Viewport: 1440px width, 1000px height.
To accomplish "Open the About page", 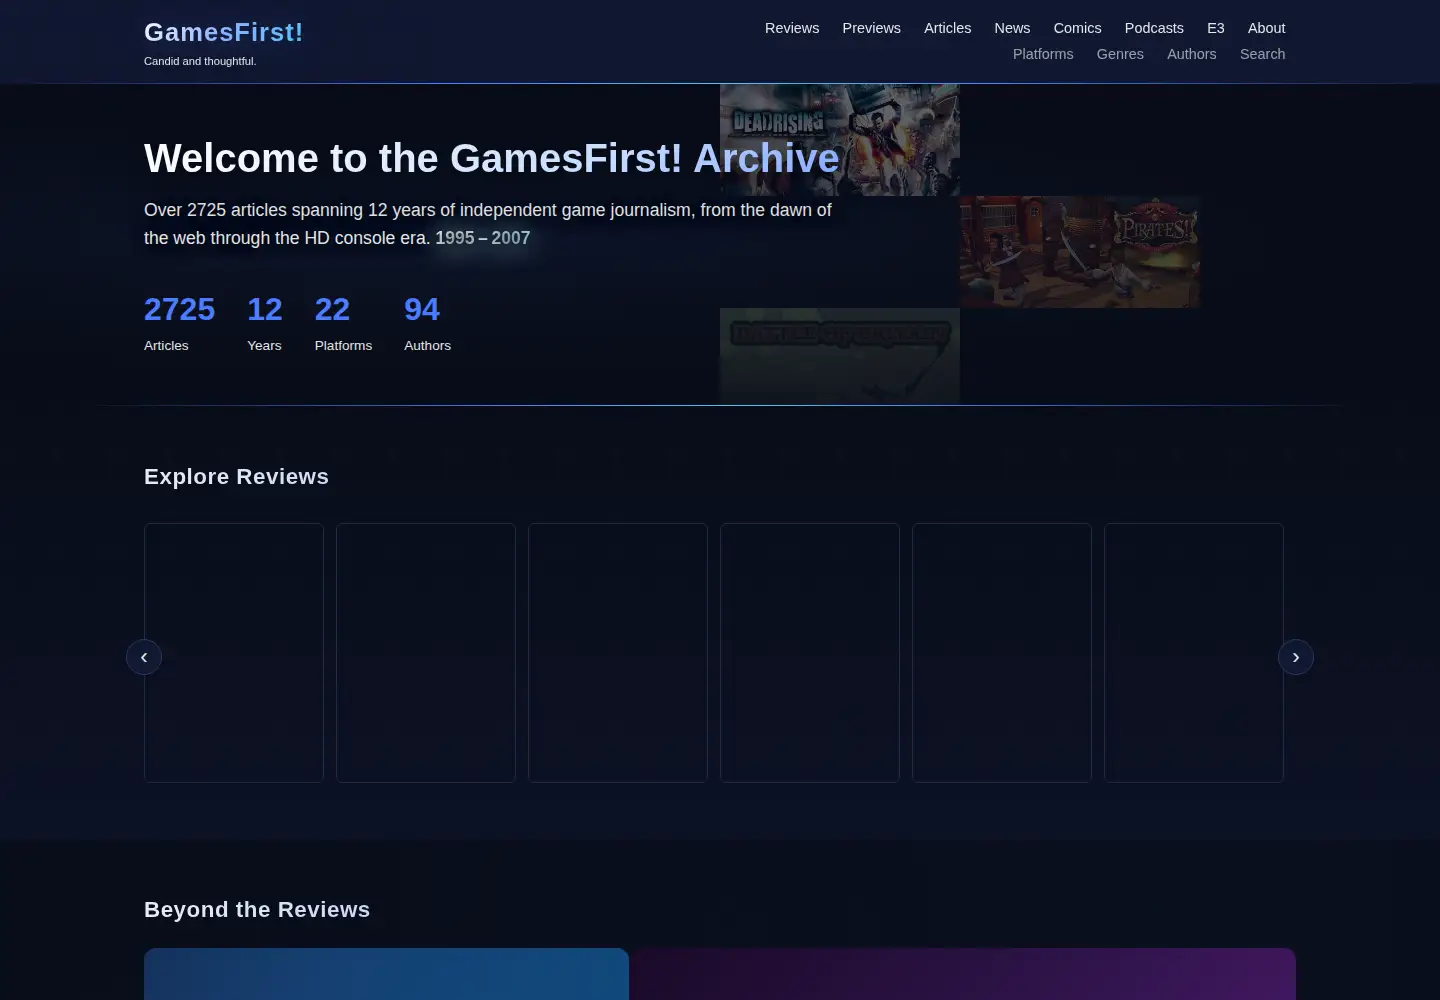I will pyautogui.click(x=1266, y=28).
